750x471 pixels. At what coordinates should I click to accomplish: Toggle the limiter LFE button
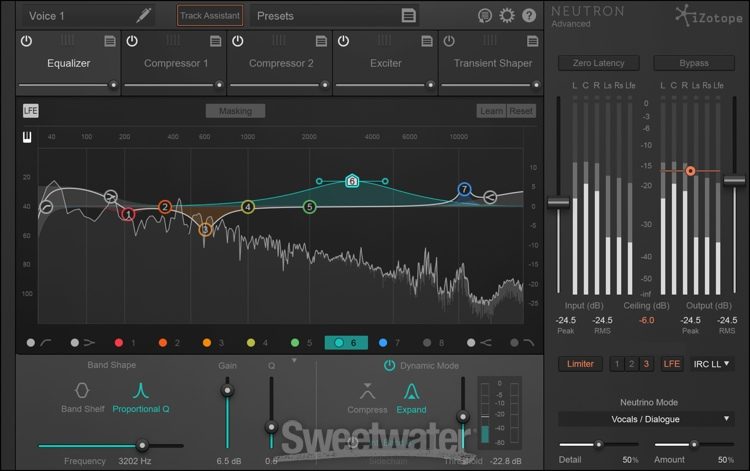click(672, 364)
